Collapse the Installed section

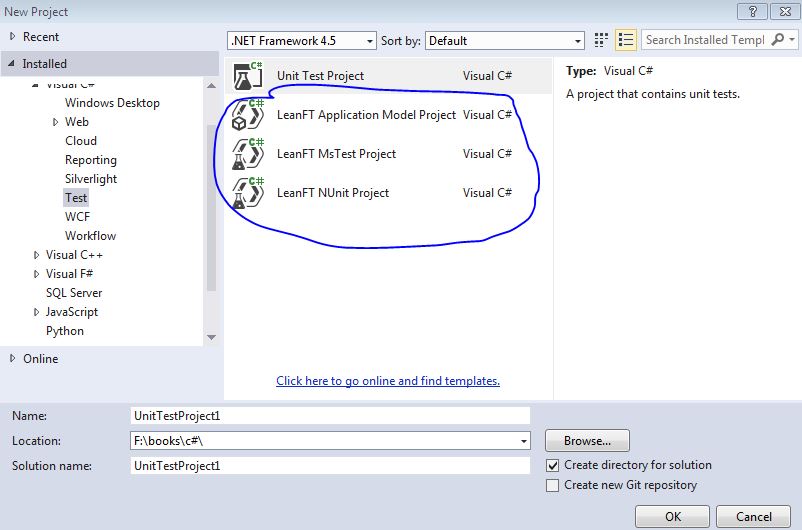pos(11,63)
